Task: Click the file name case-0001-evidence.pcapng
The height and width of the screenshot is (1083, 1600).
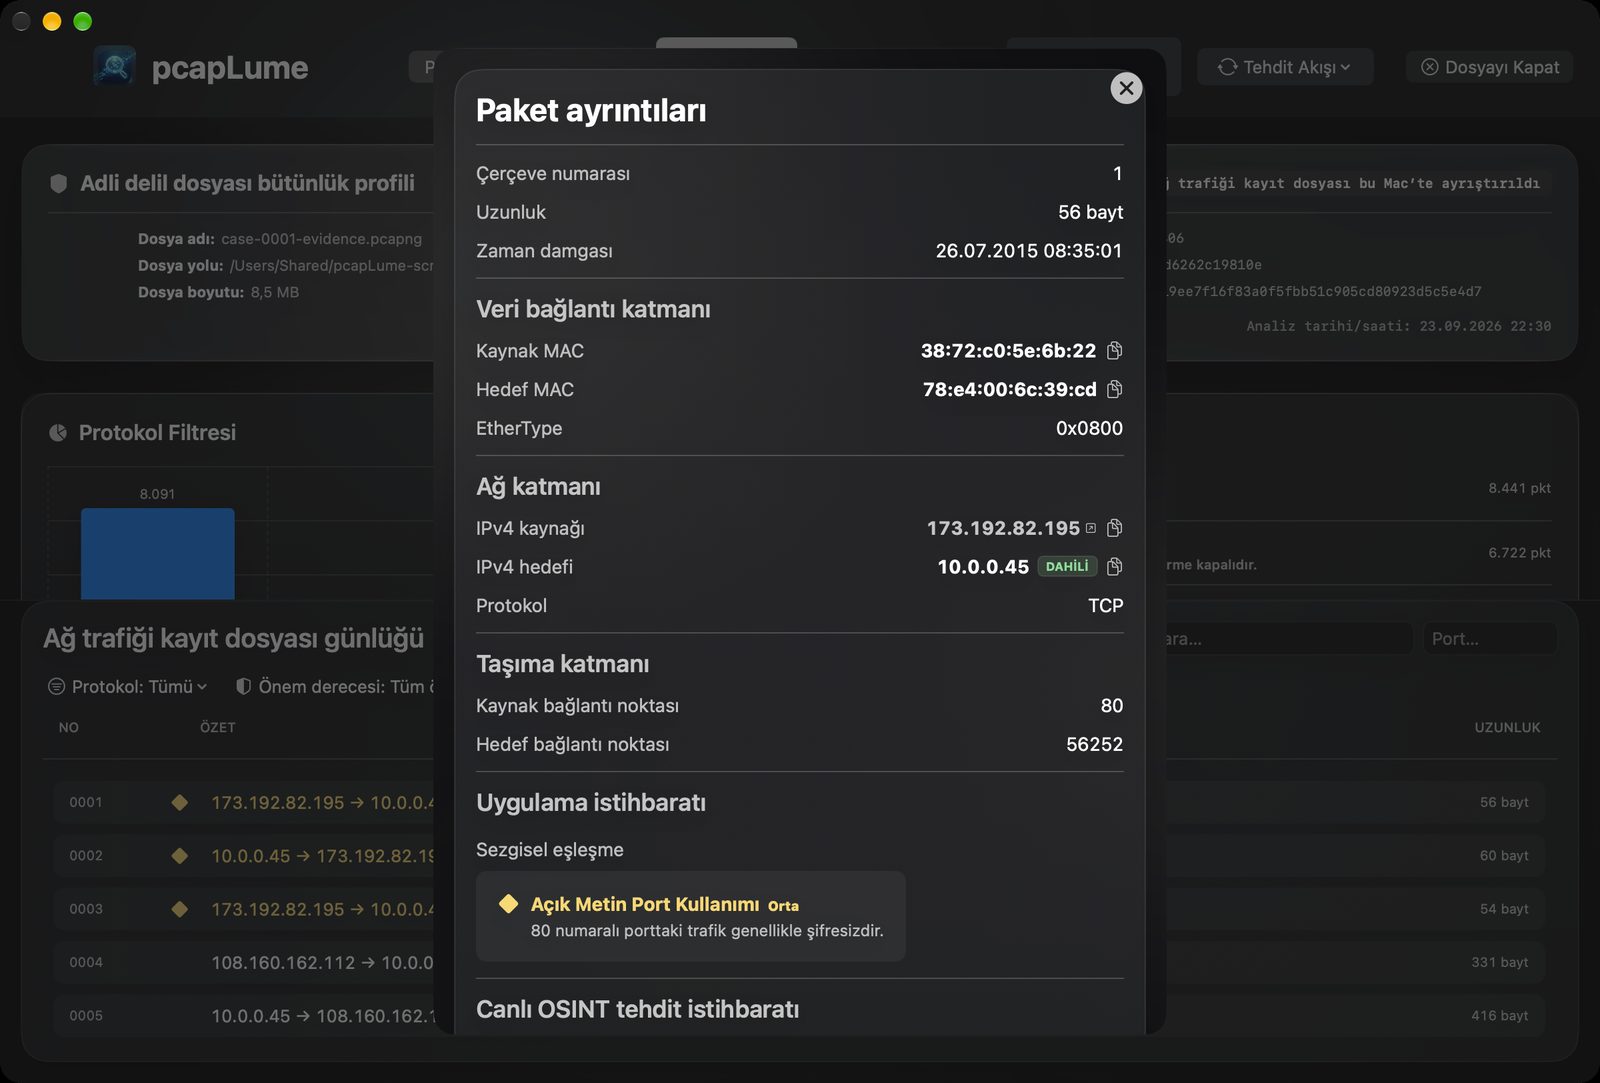Action: tap(321, 239)
